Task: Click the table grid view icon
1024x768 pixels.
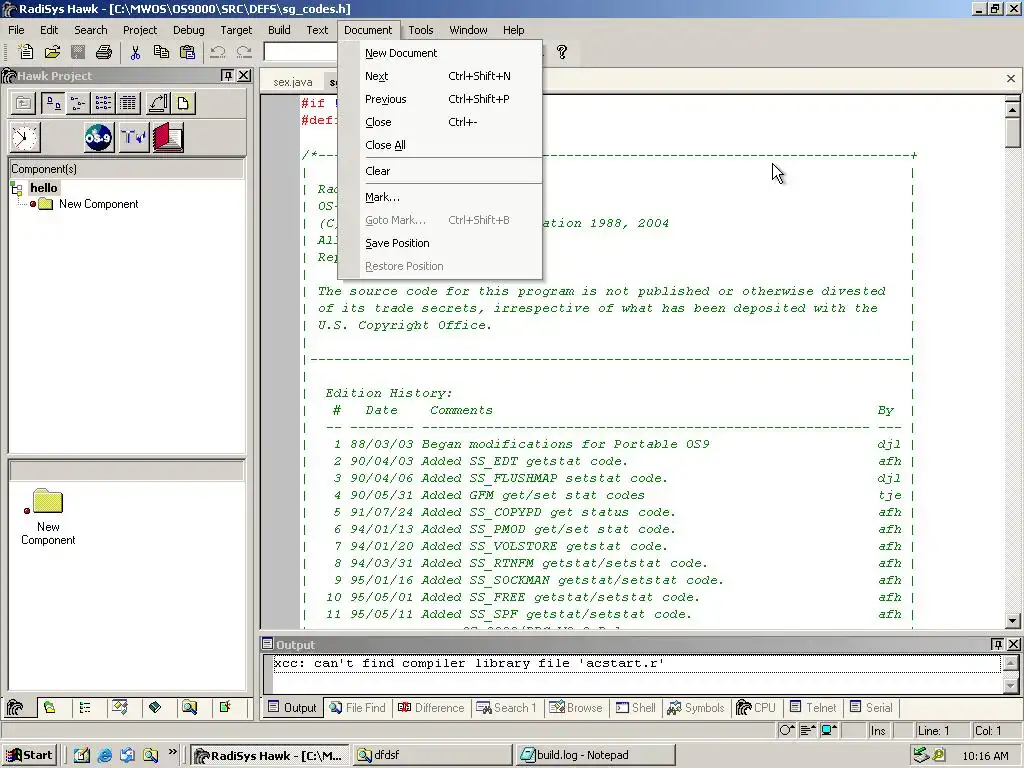Action: click(x=129, y=103)
